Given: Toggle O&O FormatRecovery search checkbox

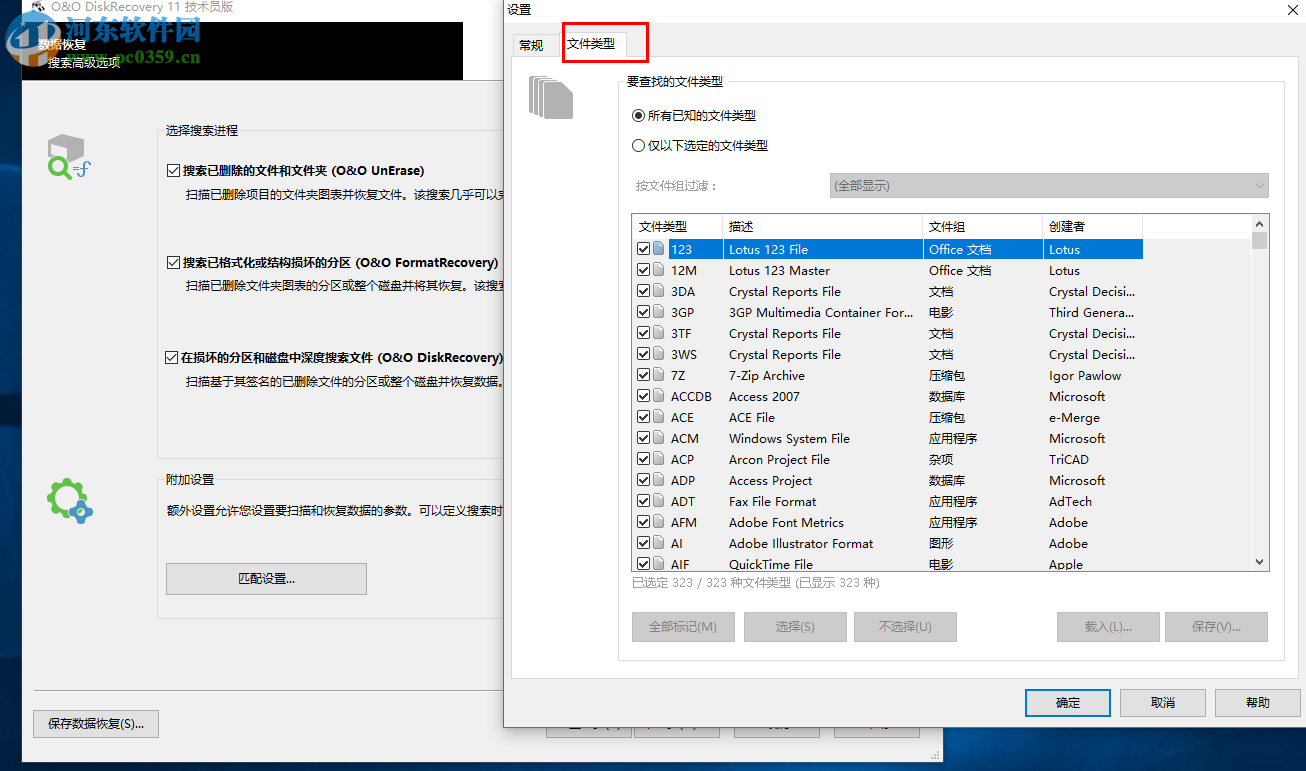Looking at the screenshot, I should pyautogui.click(x=173, y=262).
